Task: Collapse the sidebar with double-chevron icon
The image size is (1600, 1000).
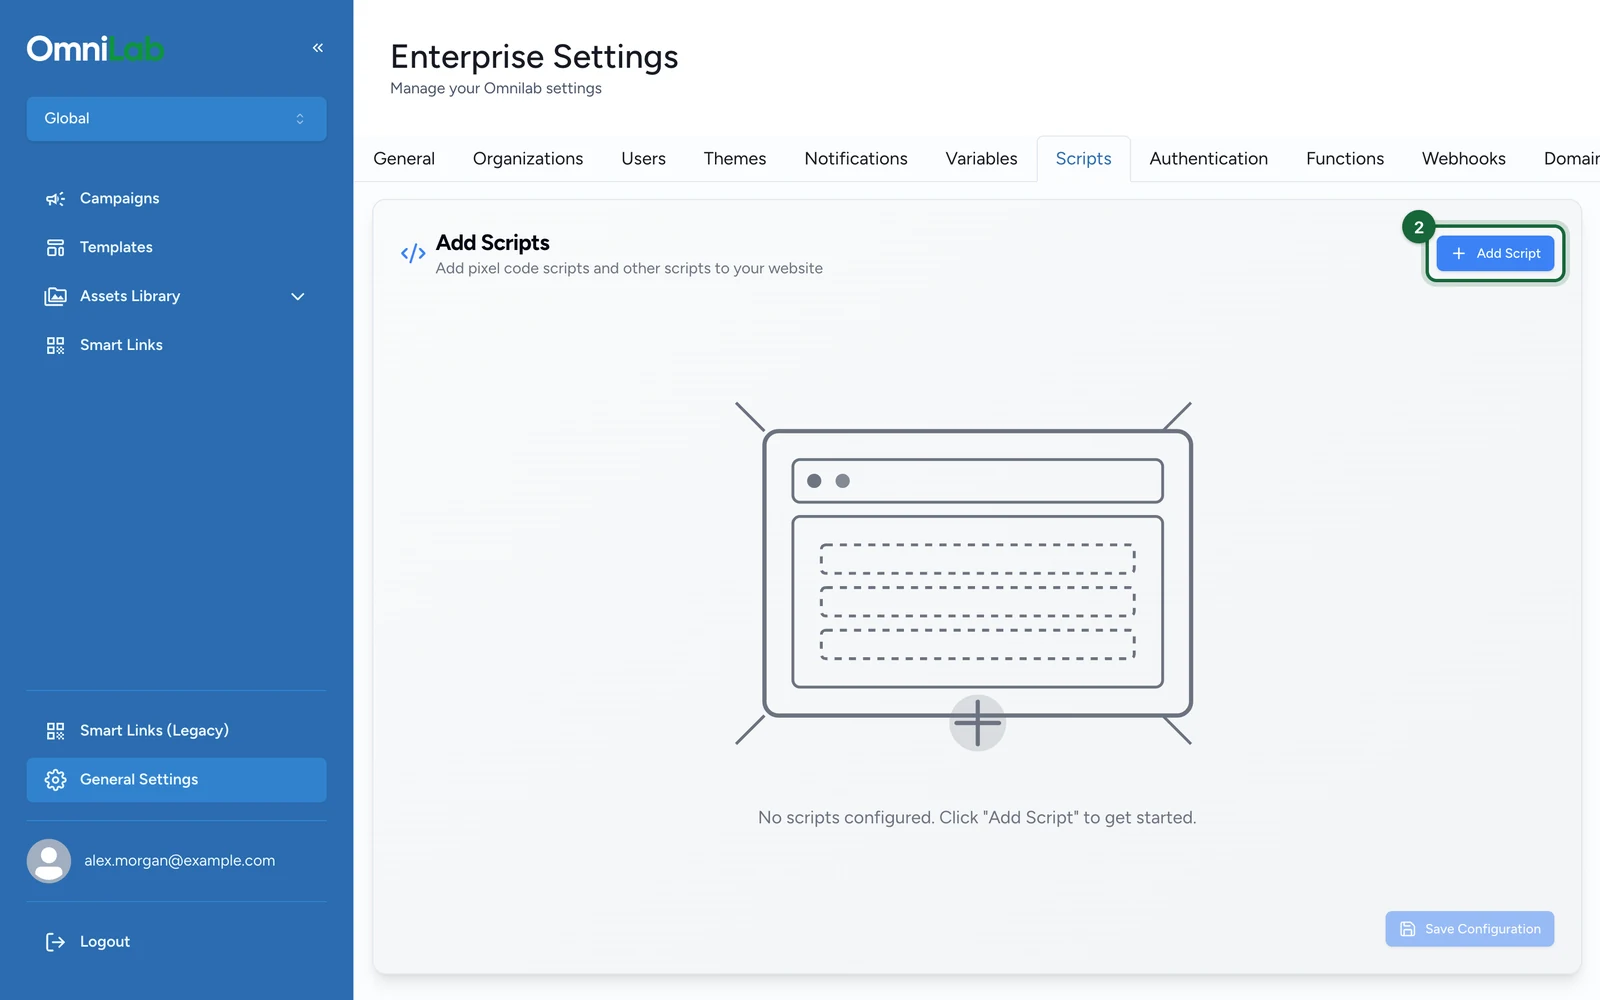Action: pos(318,48)
